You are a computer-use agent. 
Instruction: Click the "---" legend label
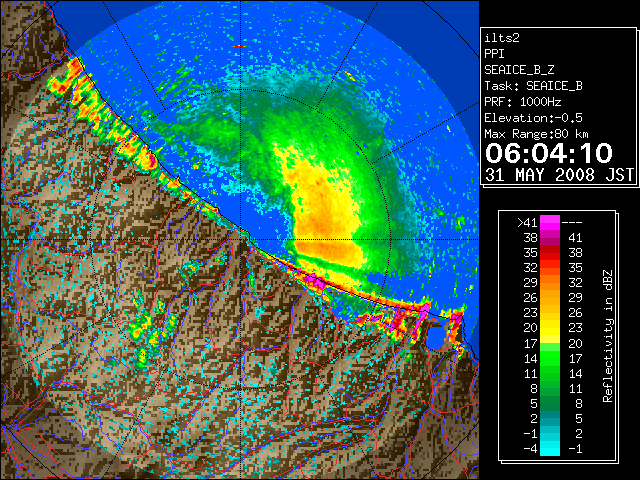coord(572,222)
